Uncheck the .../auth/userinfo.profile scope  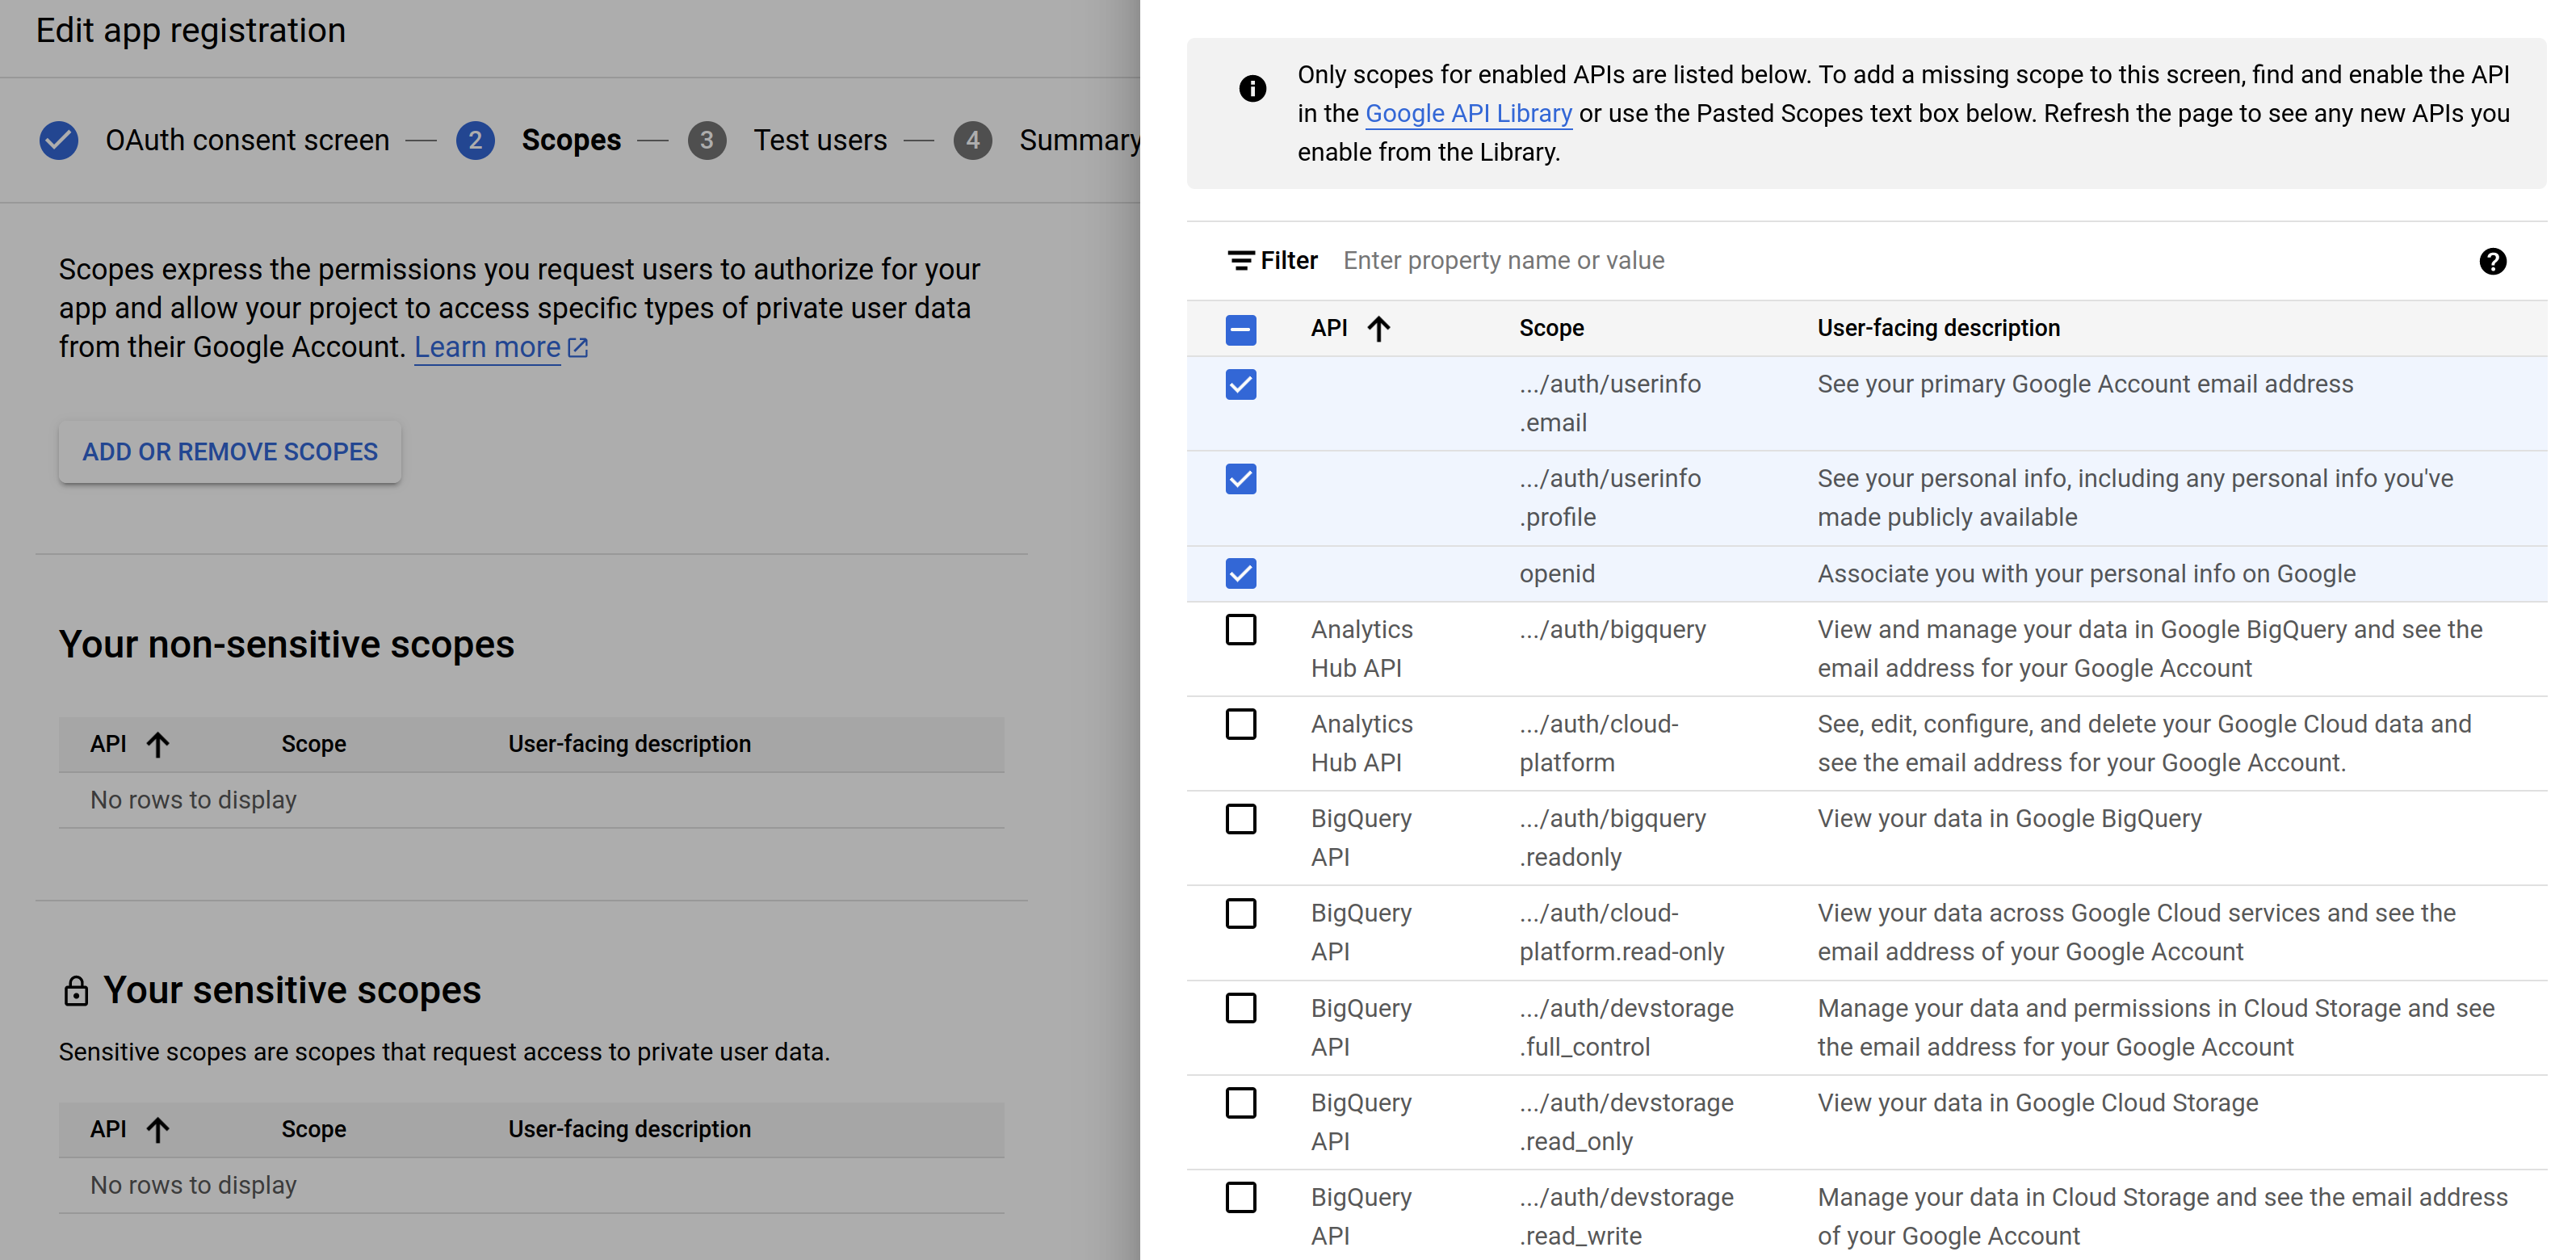(x=1241, y=479)
